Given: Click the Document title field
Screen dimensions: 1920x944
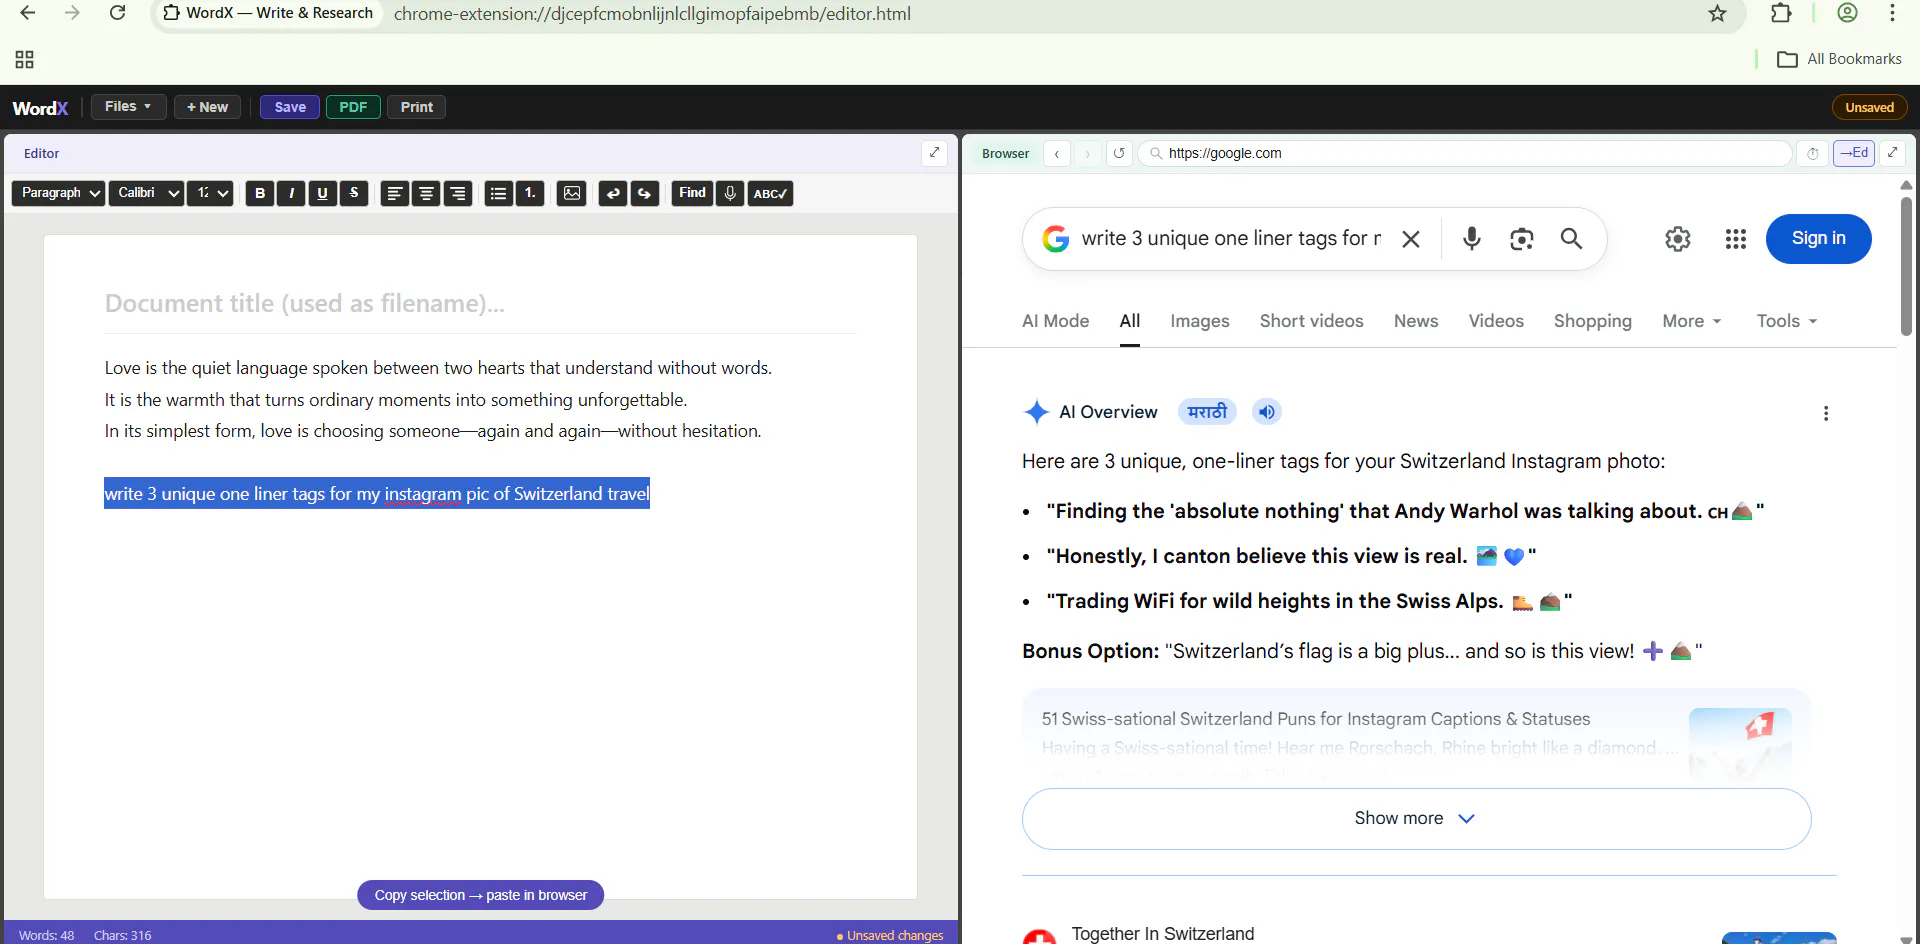Looking at the screenshot, I should click(480, 303).
